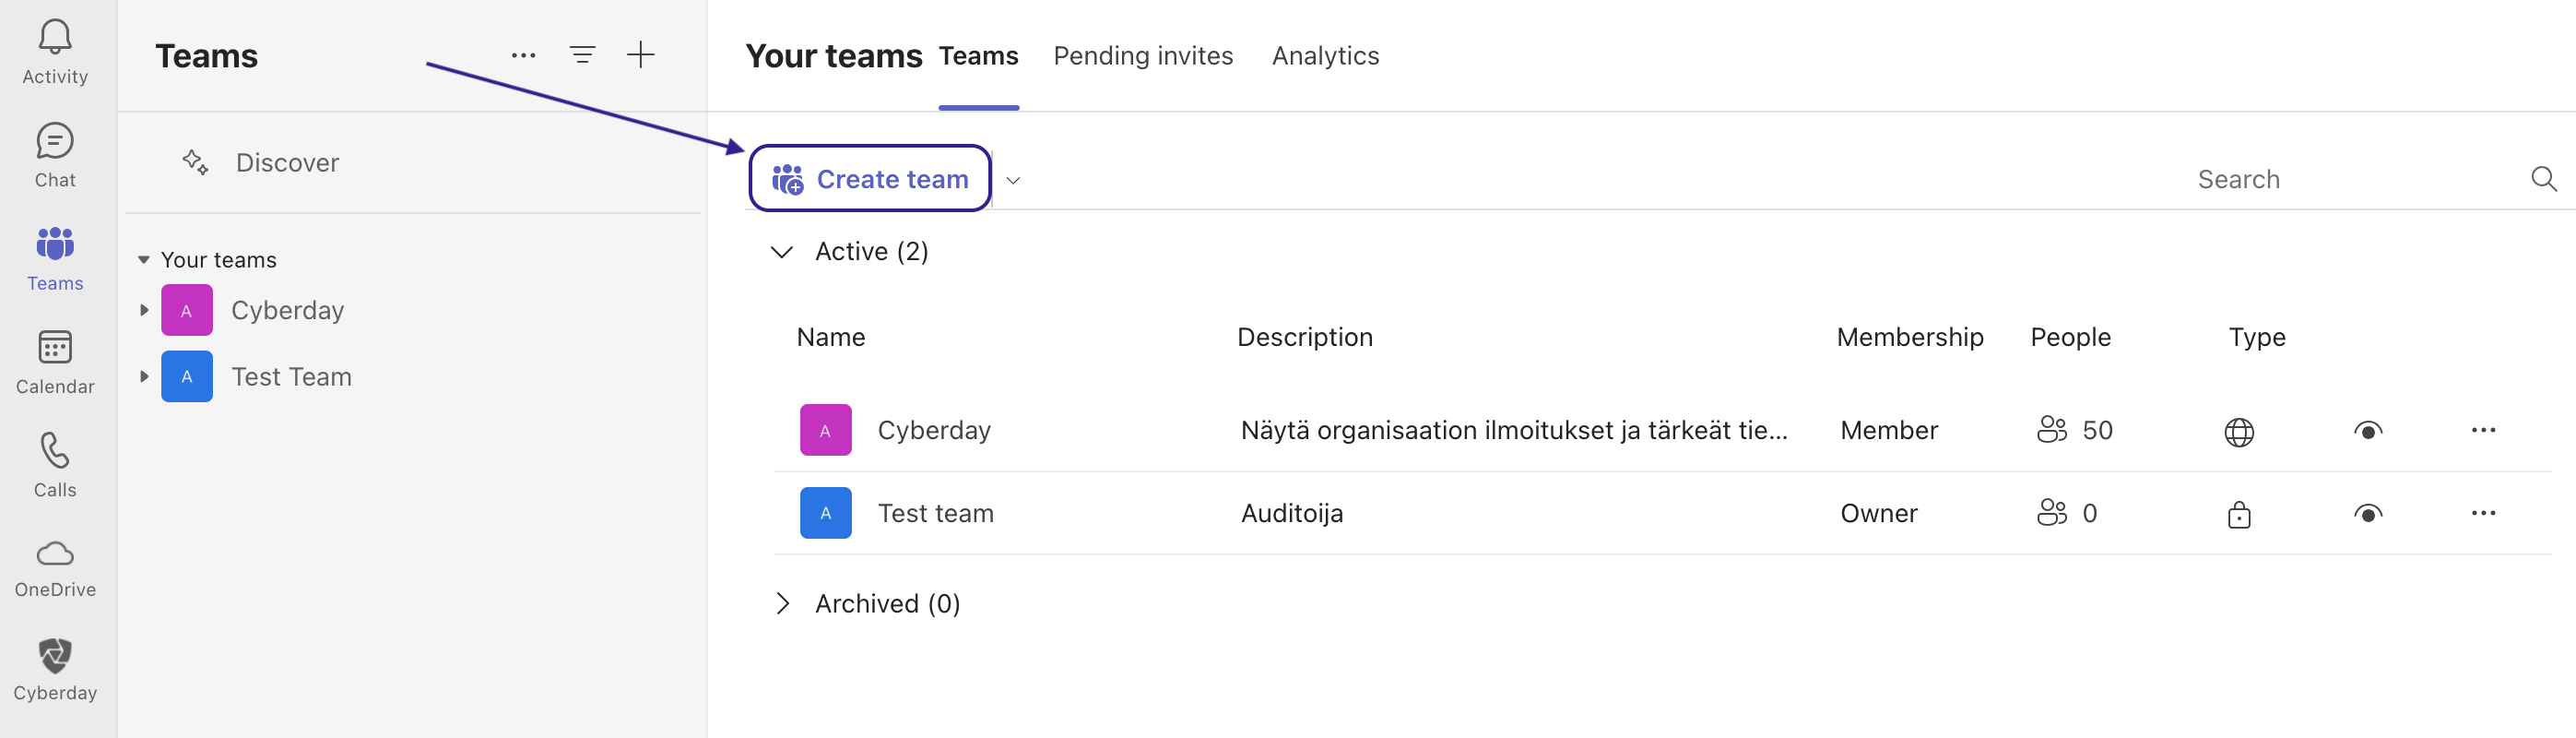
Task: Open the Create team dropdown arrow
Action: (x=1012, y=181)
